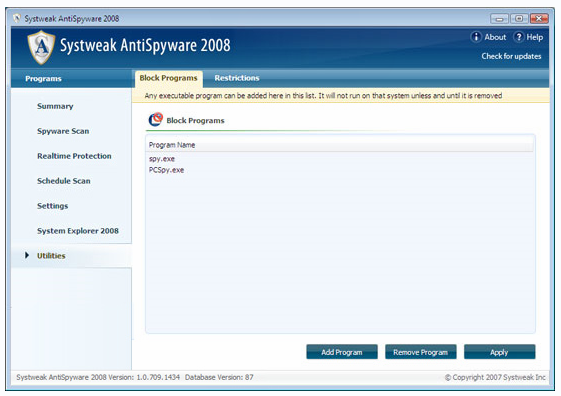Open Realtime Protection section

point(74,156)
